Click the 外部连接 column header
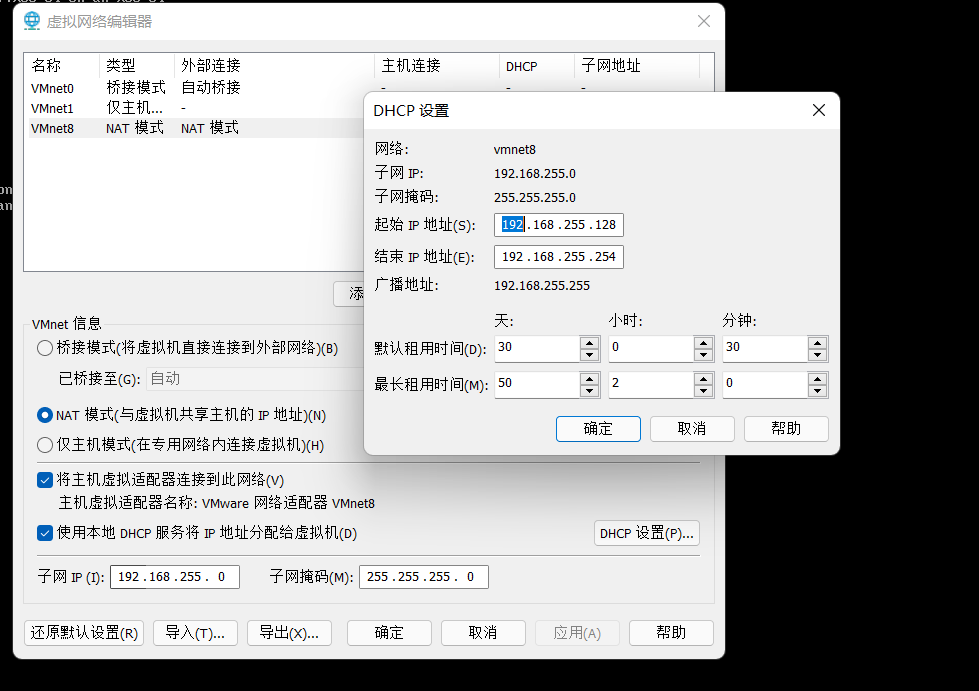The height and width of the screenshot is (691, 979). [x=274, y=66]
